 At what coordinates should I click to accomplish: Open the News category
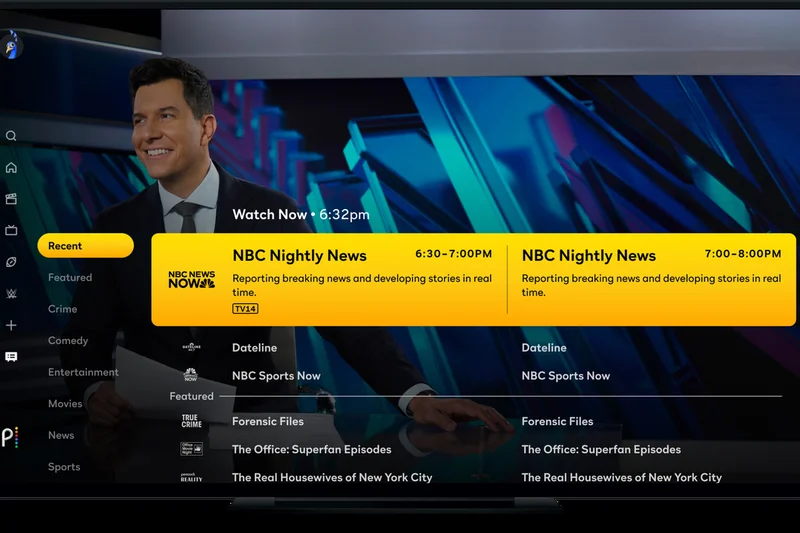(x=61, y=435)
